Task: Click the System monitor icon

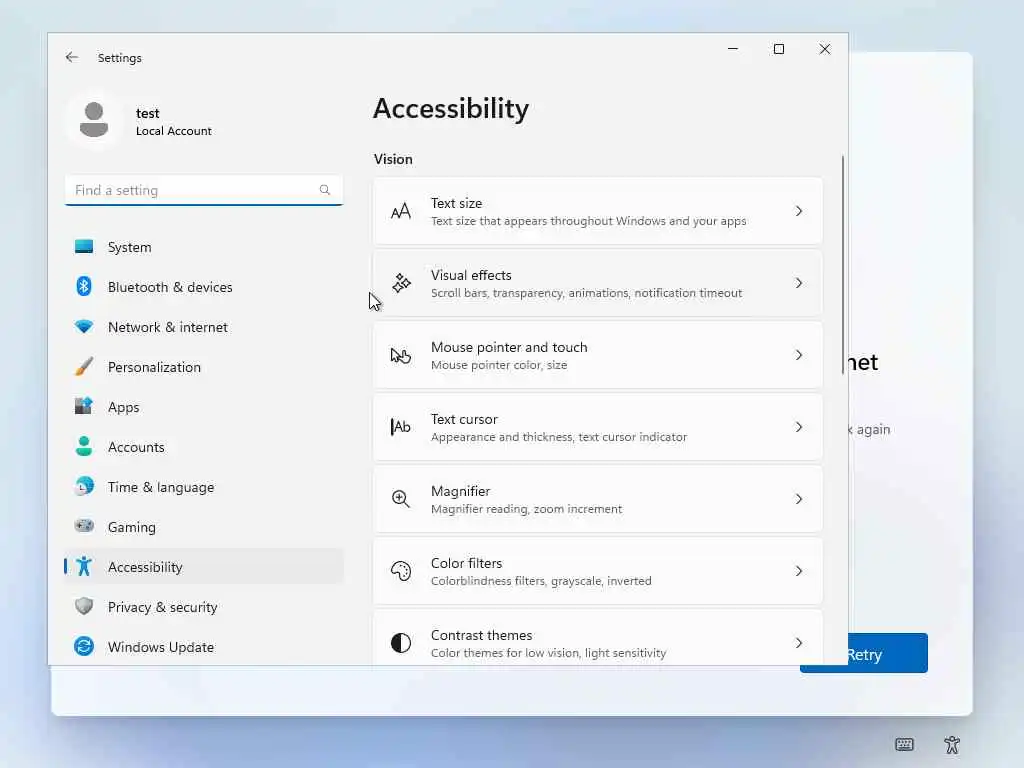Action: [x=84, y=247]
